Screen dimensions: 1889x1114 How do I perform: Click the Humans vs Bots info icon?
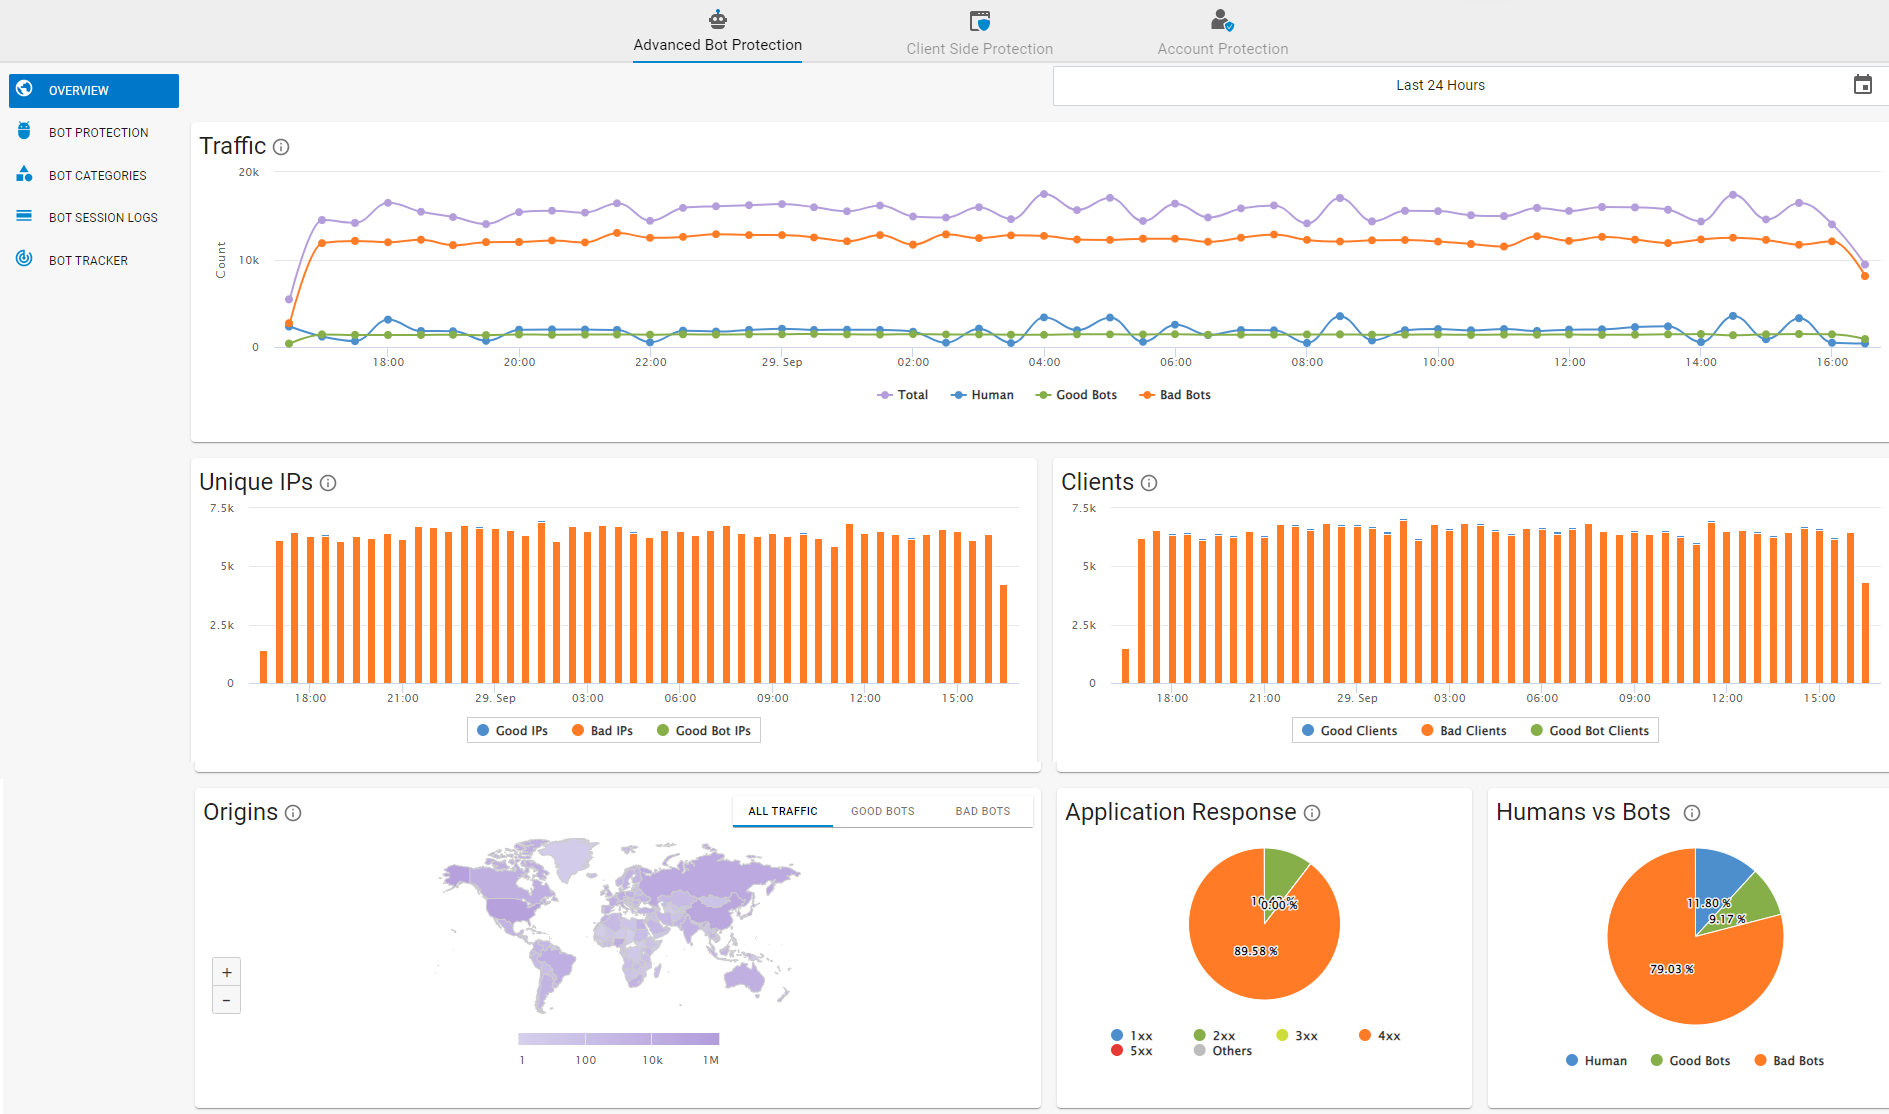coord(1691,813)
